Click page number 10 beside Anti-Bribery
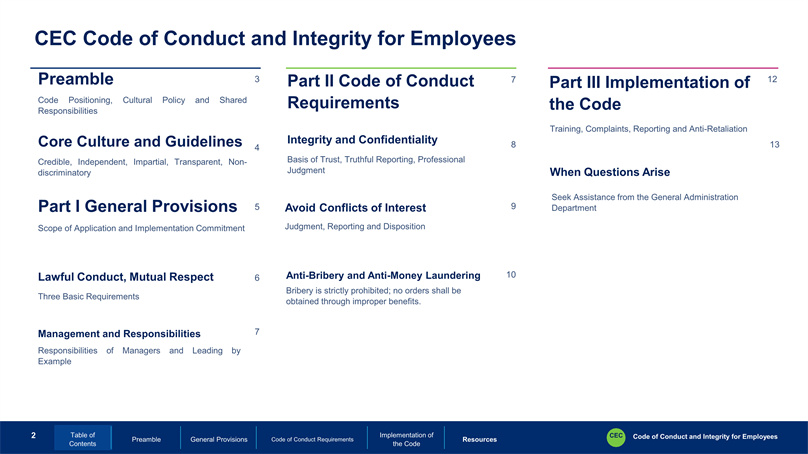Screen dimensions: 808x454 (511, 275)
